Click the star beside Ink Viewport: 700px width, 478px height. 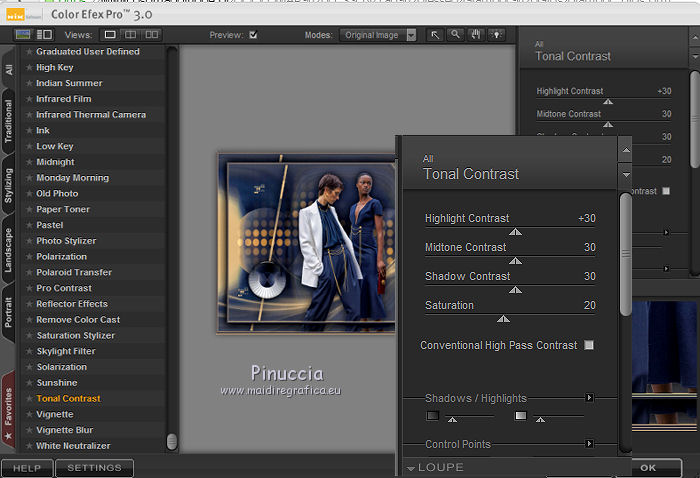[29, 130]
